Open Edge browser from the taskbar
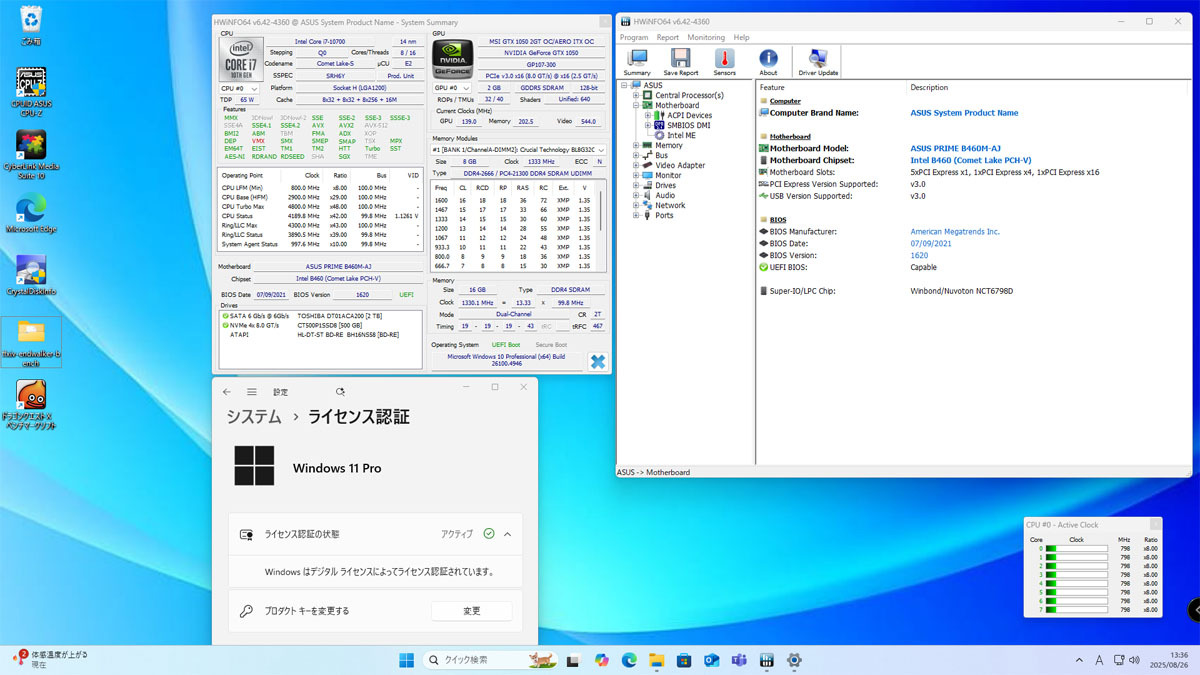This screenshot has width=1200, height=675. pyautogui.click(x=629, y=660)
